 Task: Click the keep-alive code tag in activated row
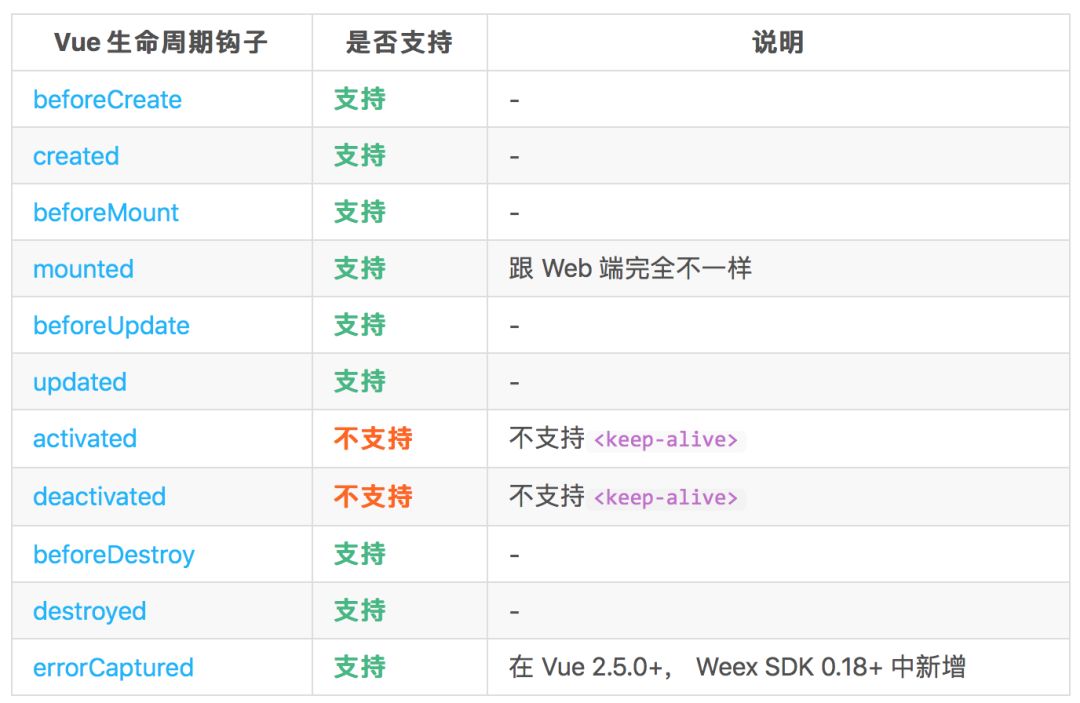click(x=666, y=440)
